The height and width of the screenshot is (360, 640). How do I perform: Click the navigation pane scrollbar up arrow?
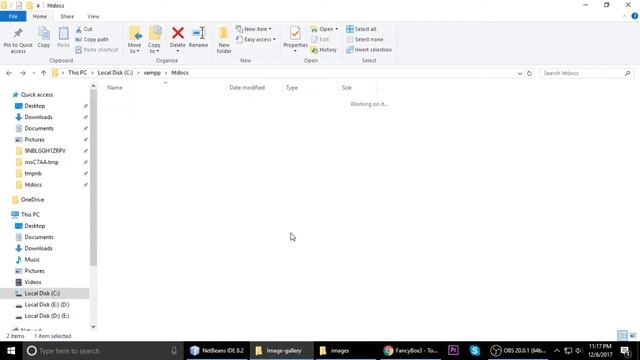point(93,86)
